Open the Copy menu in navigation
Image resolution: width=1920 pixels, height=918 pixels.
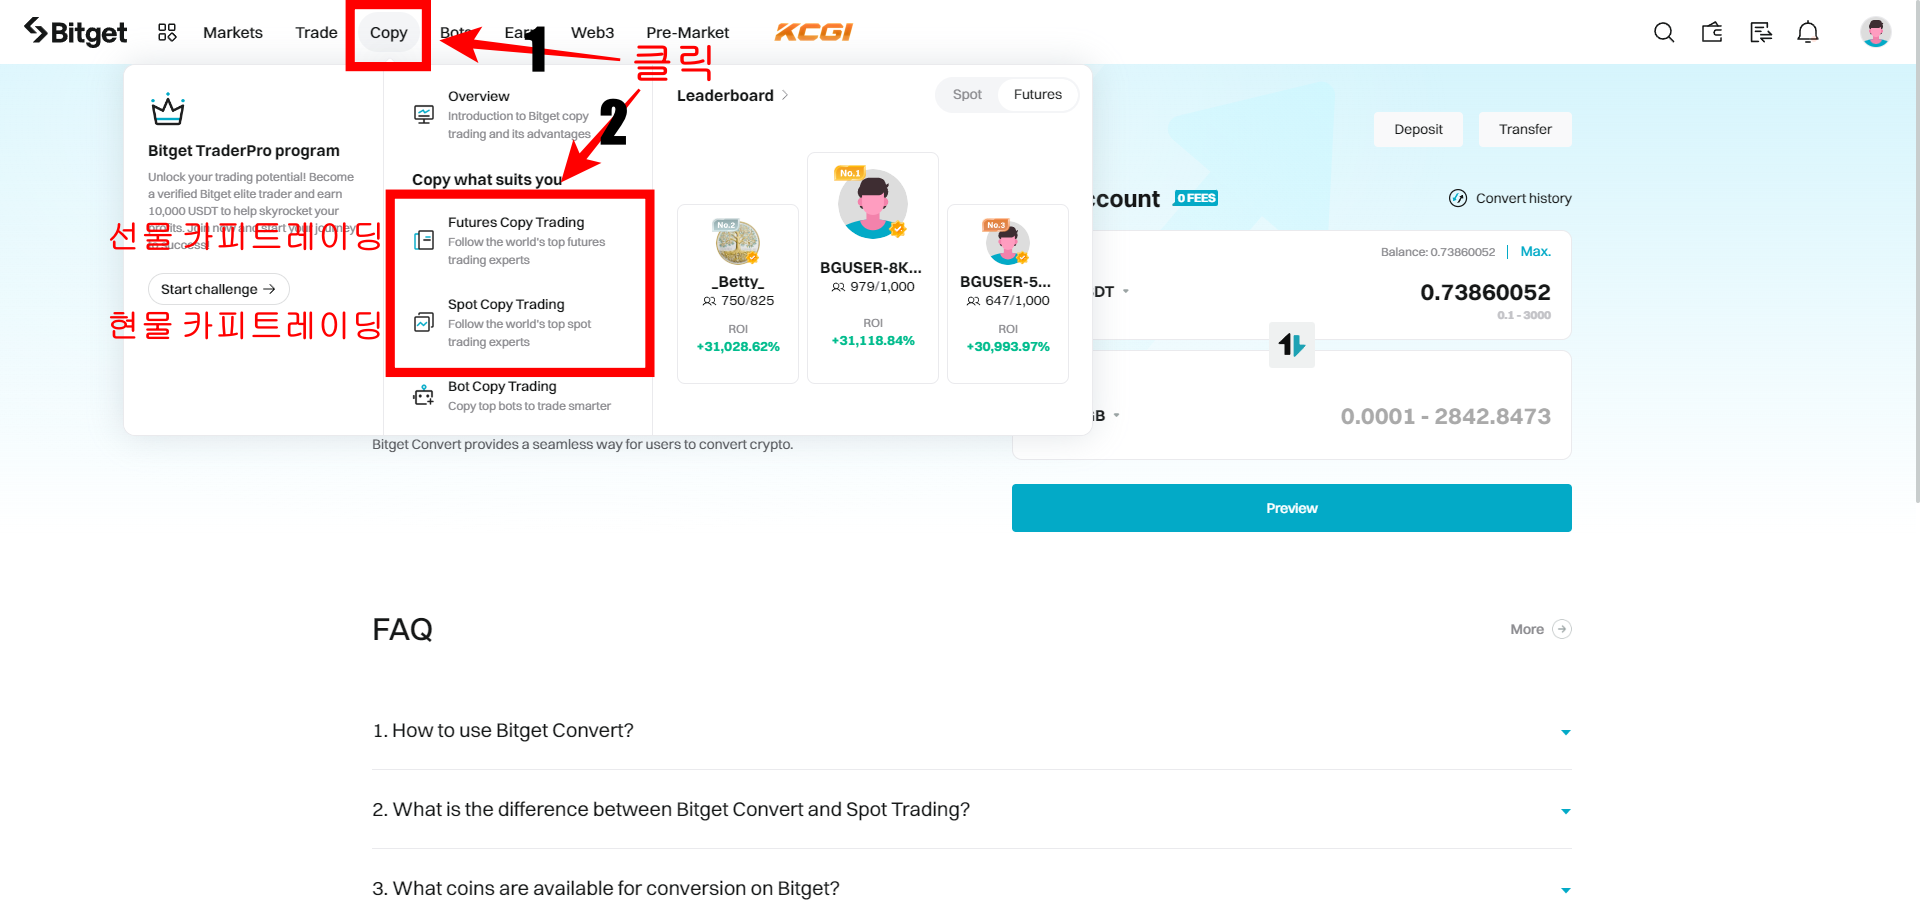(x=388, y=32)
